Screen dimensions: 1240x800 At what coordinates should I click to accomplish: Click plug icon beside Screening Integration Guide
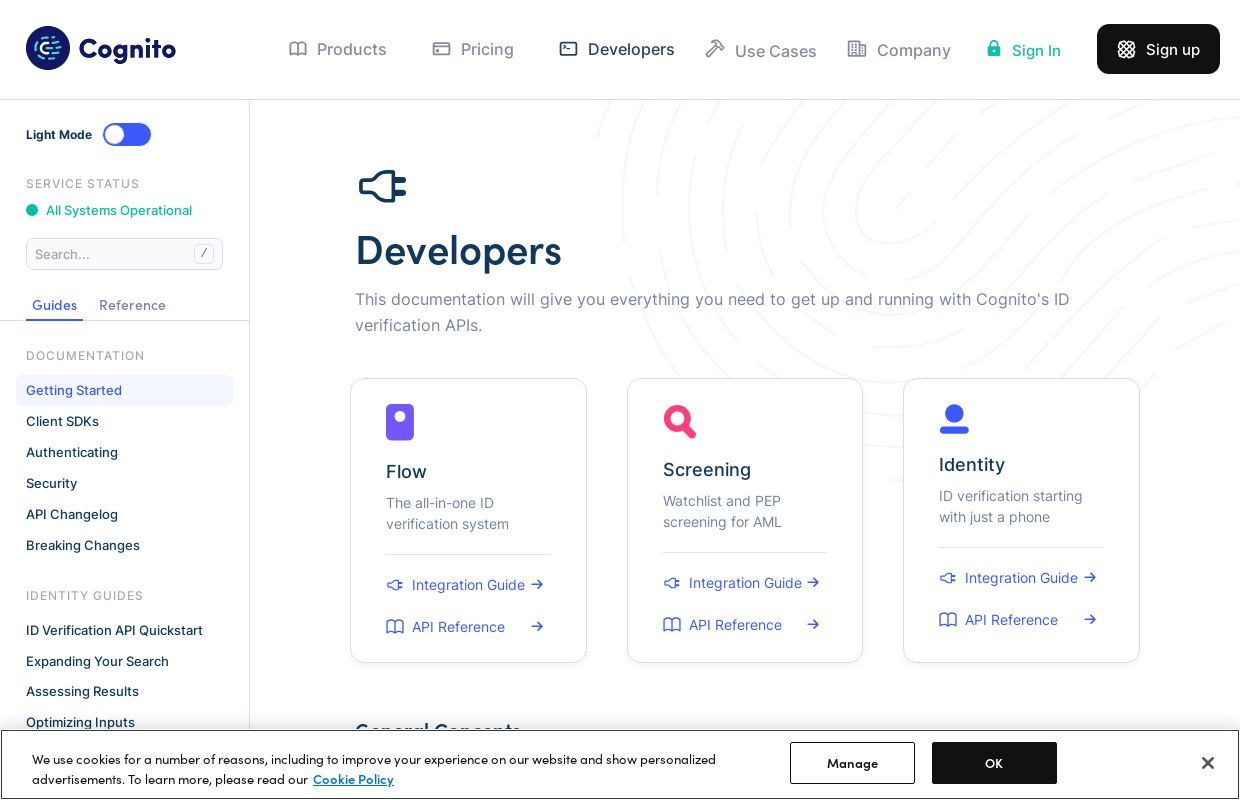[x=672, y=583]
